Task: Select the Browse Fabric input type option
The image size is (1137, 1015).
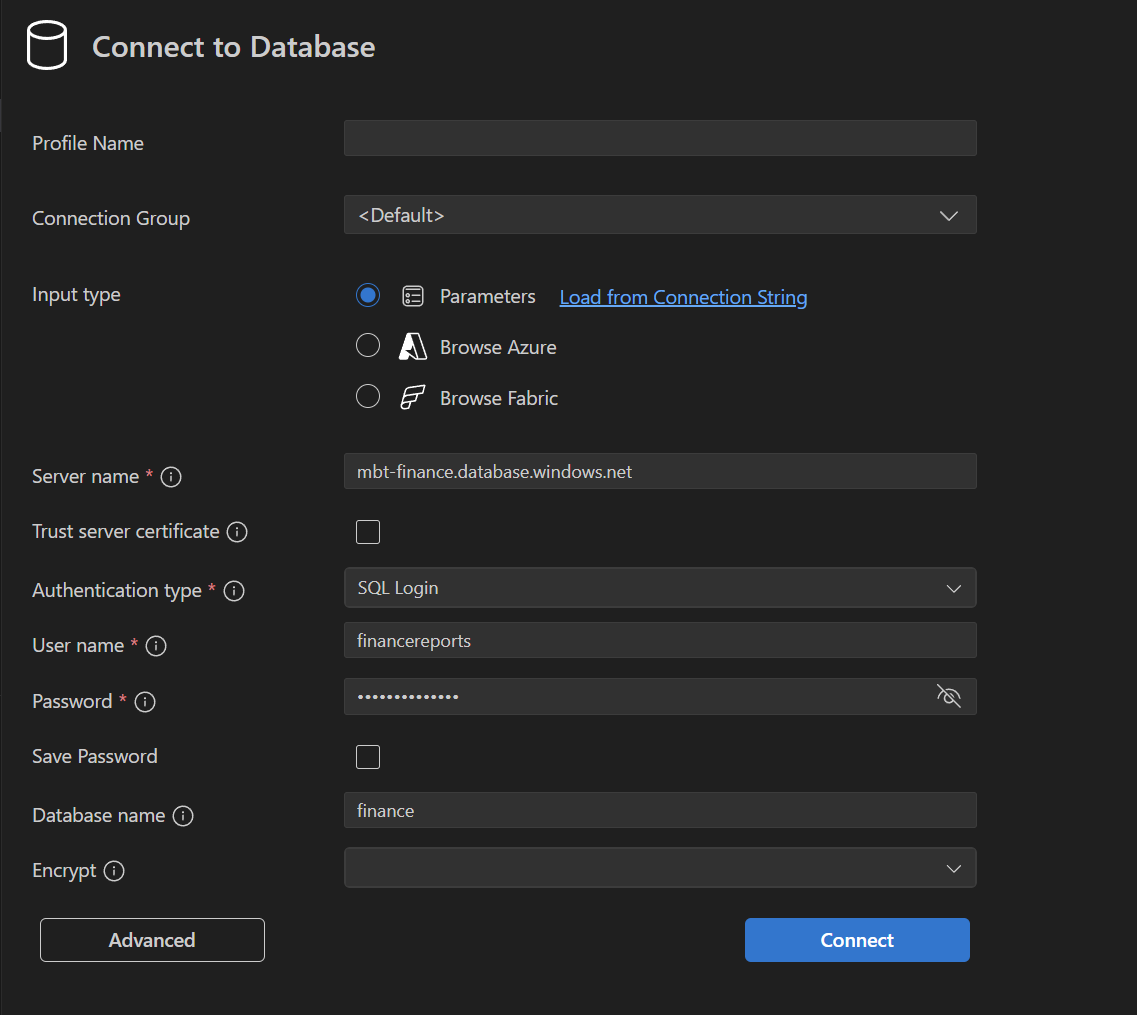Action: click(x=368, y=396)
